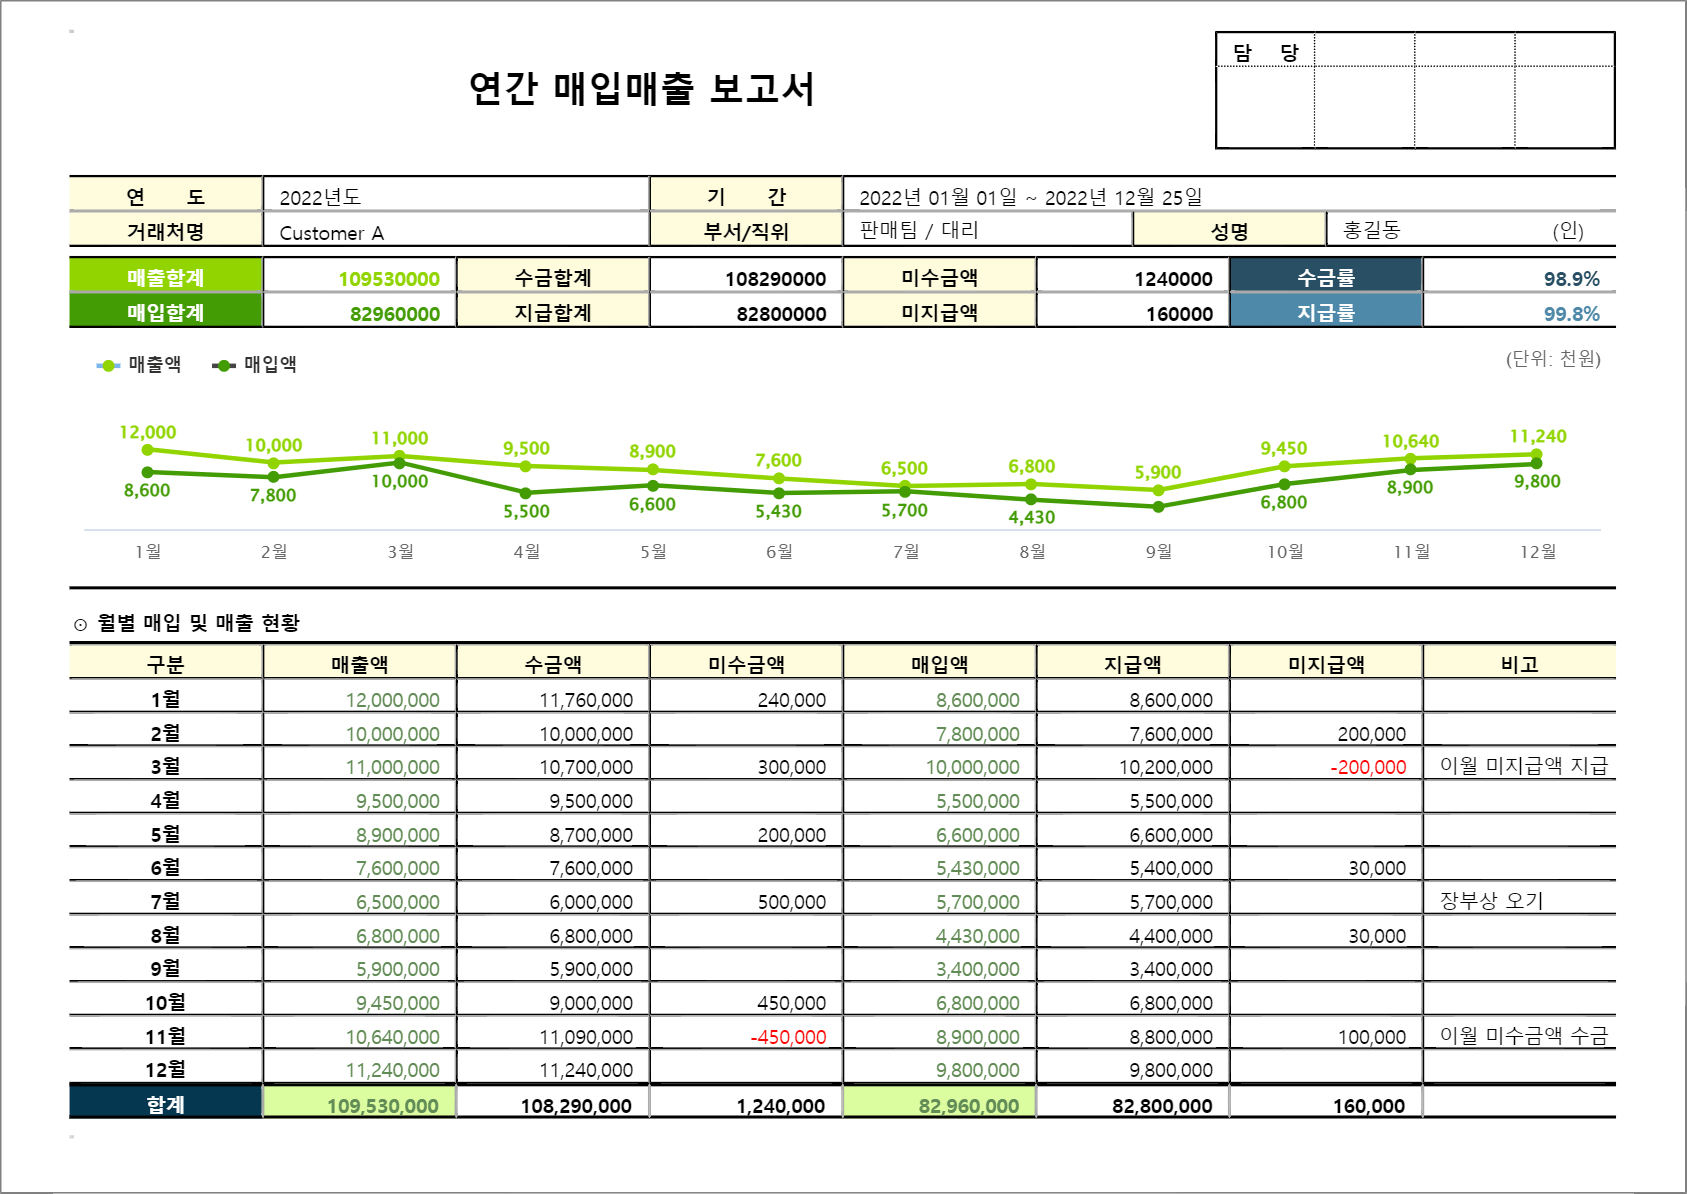Click the 매출액 table column header
Image resolution: width=1687 pixels, height=1194 pixels.
pos(360,663)
